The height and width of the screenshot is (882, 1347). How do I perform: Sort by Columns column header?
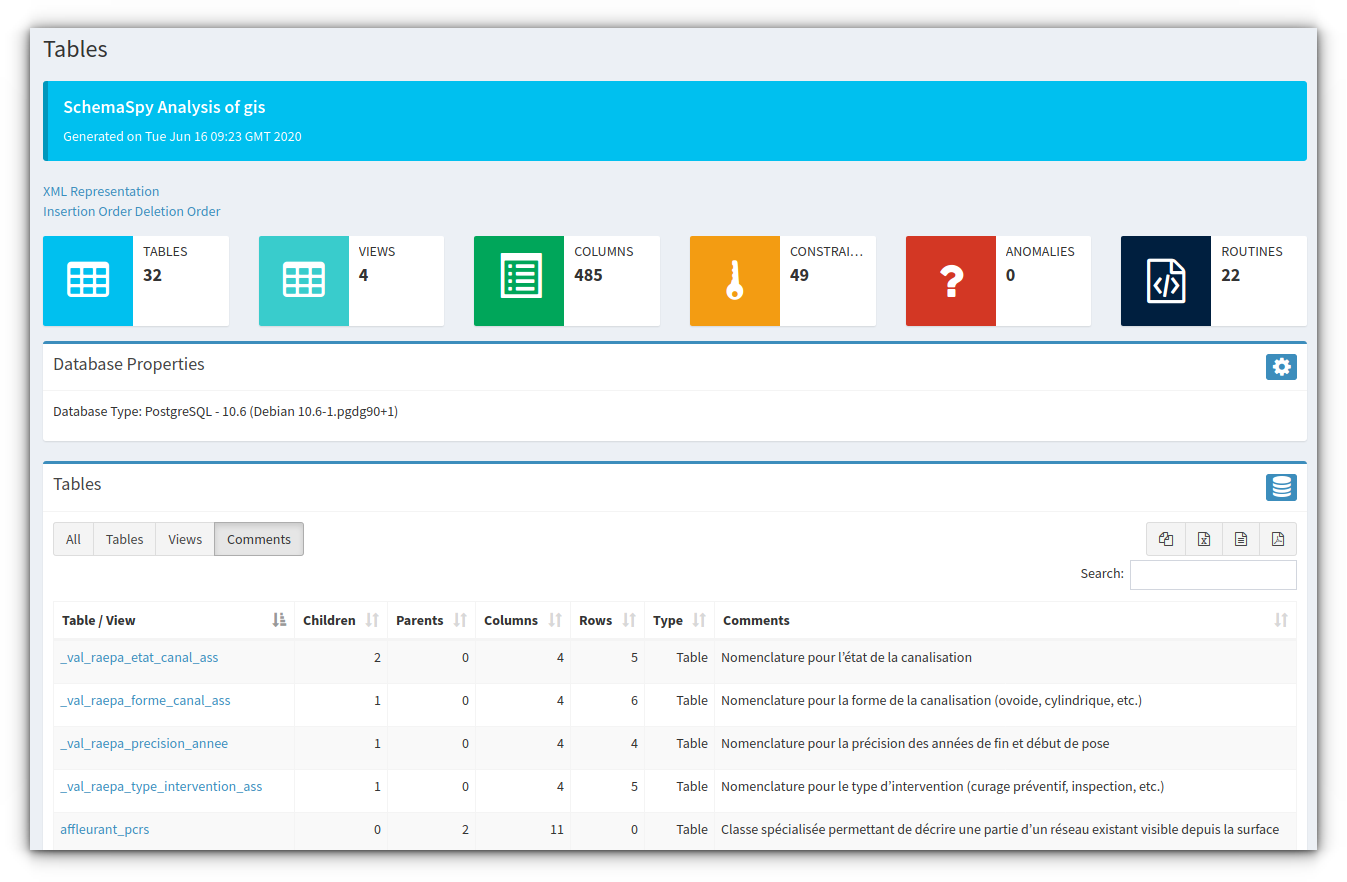pos(523,620)
